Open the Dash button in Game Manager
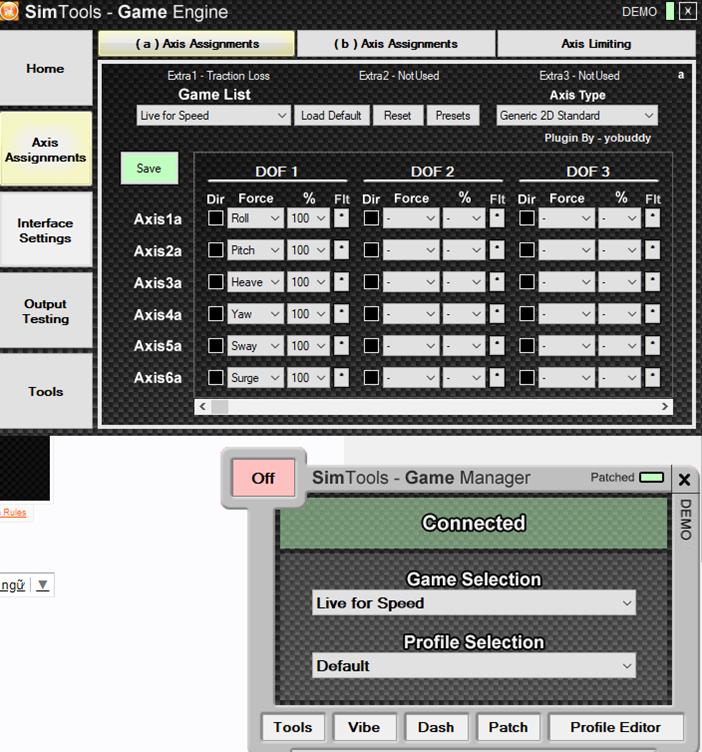Screen dimensions: 702x752 (436, 727)
